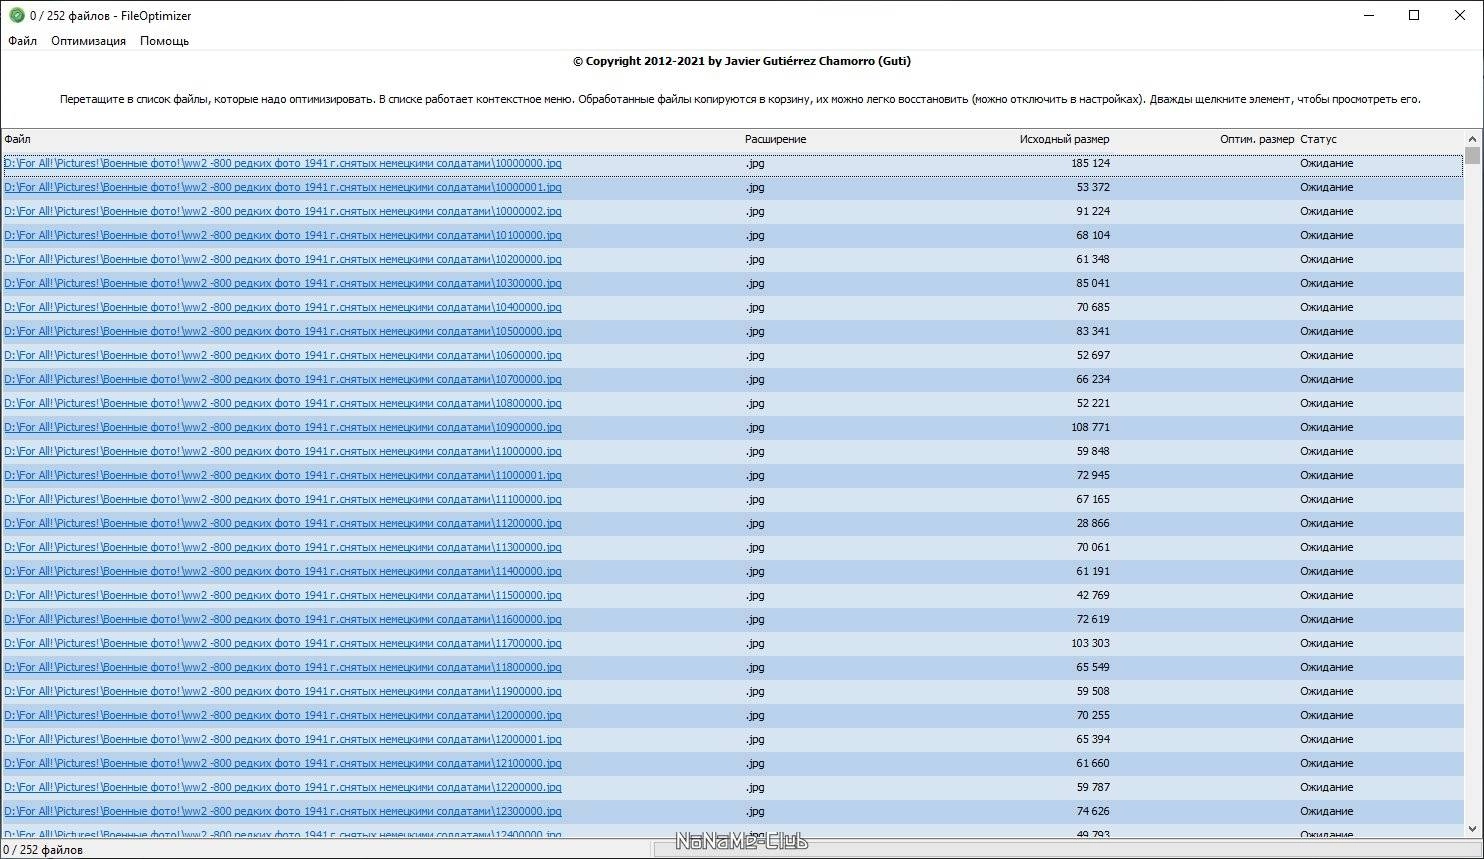Viewport: 1484px width, 859px height.
Task: Click the original size value 59 848
Action: coord(1093,451)
